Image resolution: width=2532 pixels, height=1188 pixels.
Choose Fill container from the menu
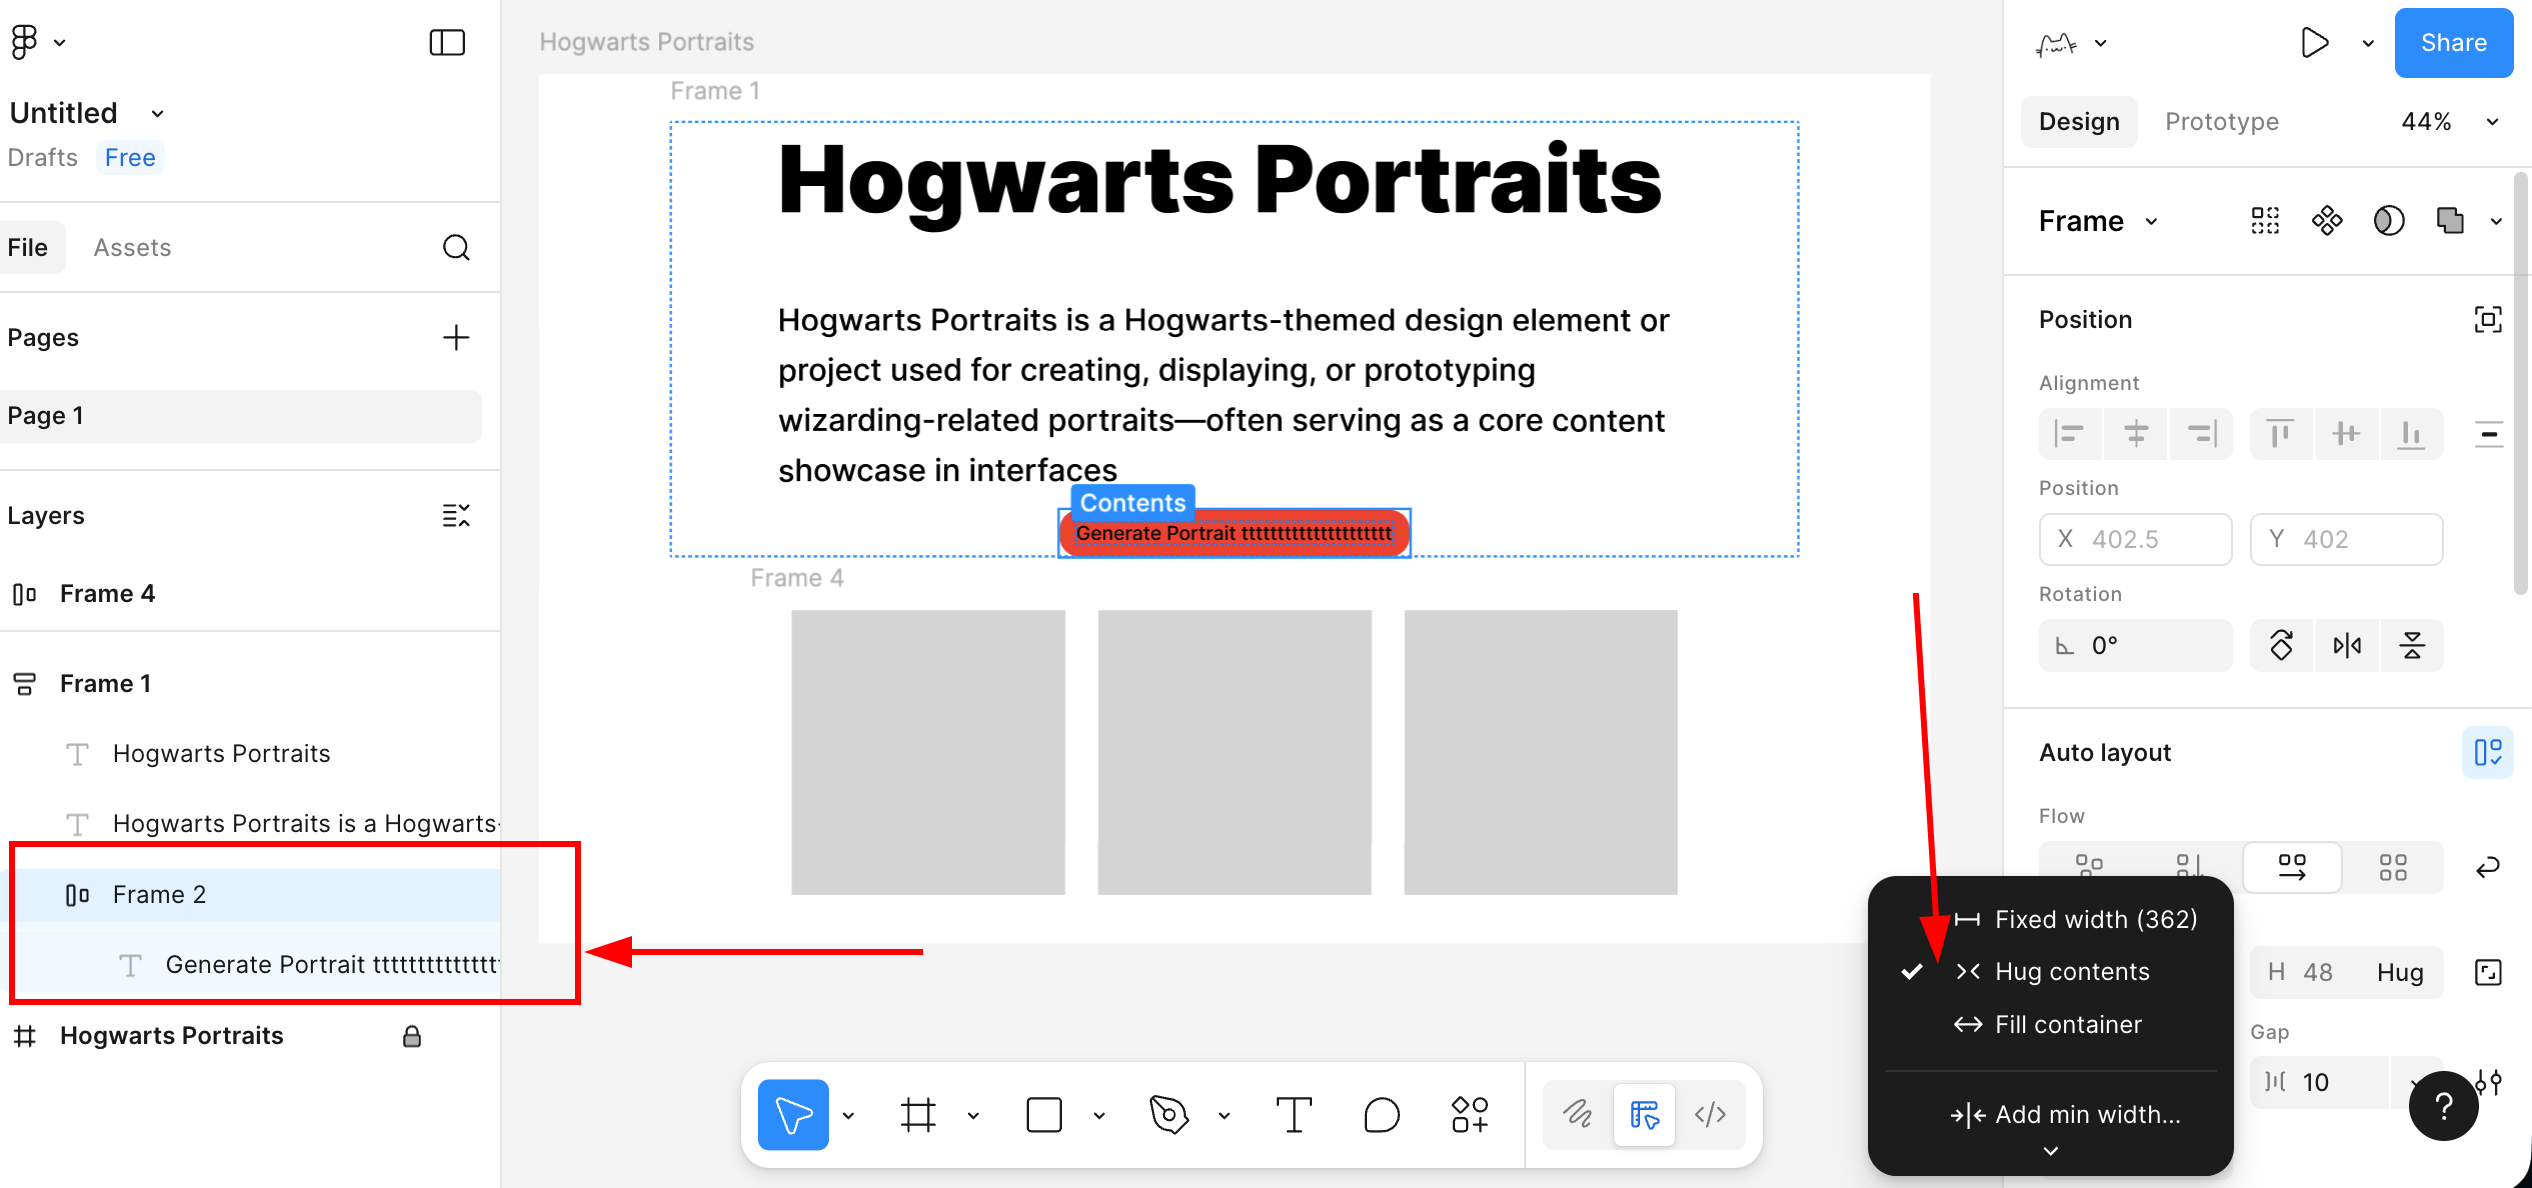pos(2067,1024)
